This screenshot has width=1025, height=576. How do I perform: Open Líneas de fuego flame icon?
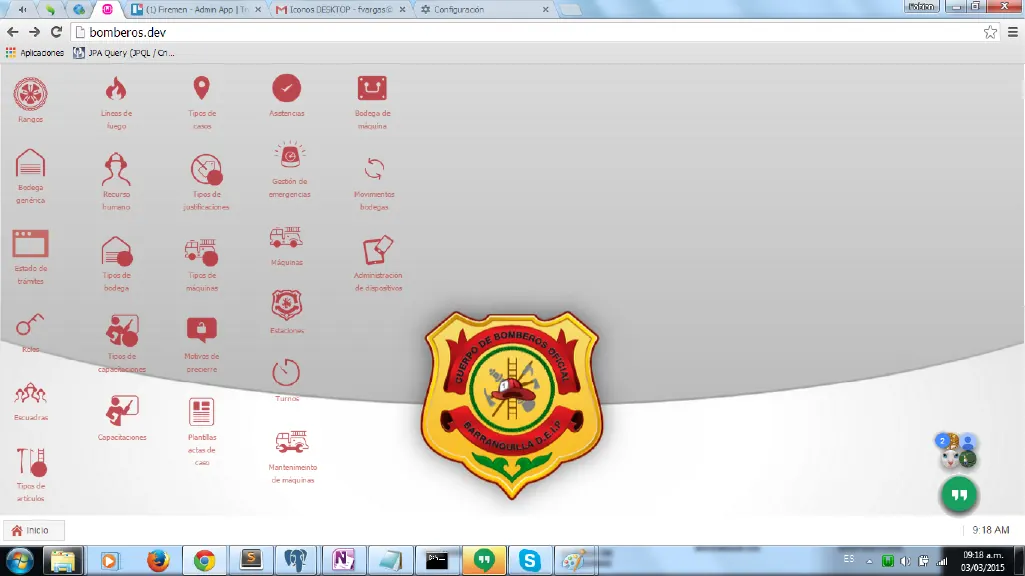click(116, 88)
